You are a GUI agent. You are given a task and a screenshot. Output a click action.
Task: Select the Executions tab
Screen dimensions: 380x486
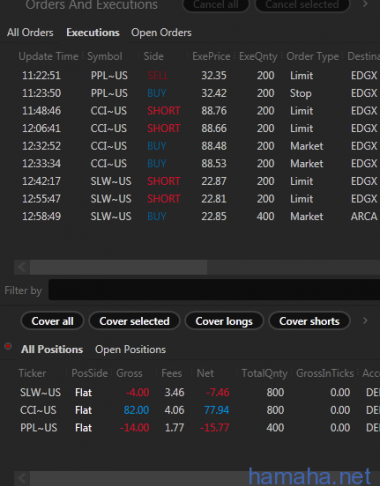[x=93, y=33]
